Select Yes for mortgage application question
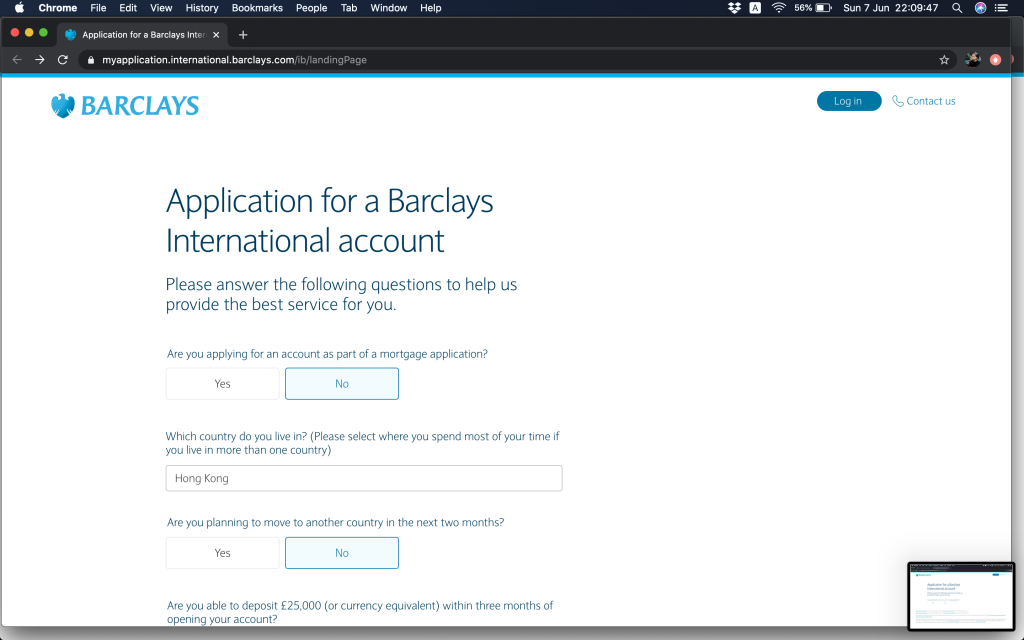The height and width of the screenshot is (640, 1024). coord(222,384)
